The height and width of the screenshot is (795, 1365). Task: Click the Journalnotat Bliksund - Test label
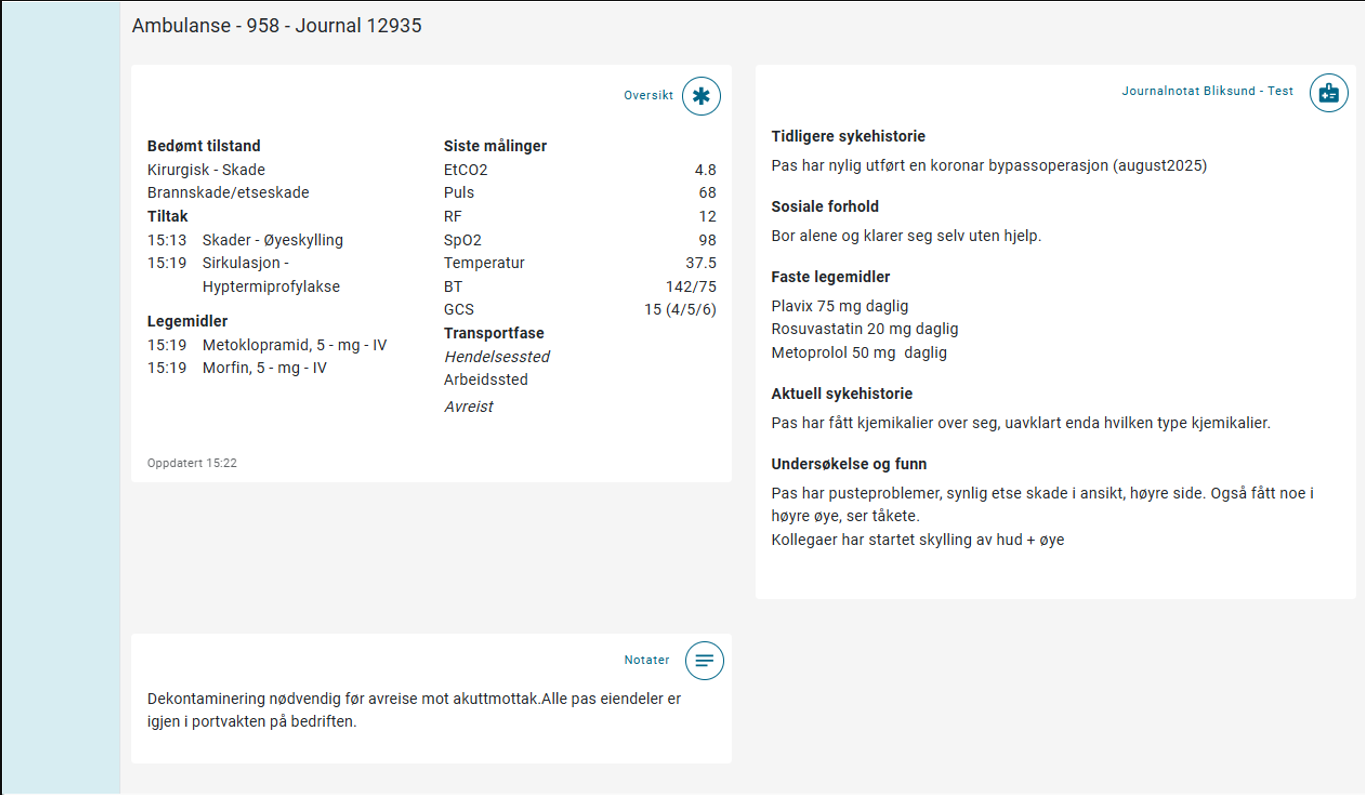pos(1207,91)
